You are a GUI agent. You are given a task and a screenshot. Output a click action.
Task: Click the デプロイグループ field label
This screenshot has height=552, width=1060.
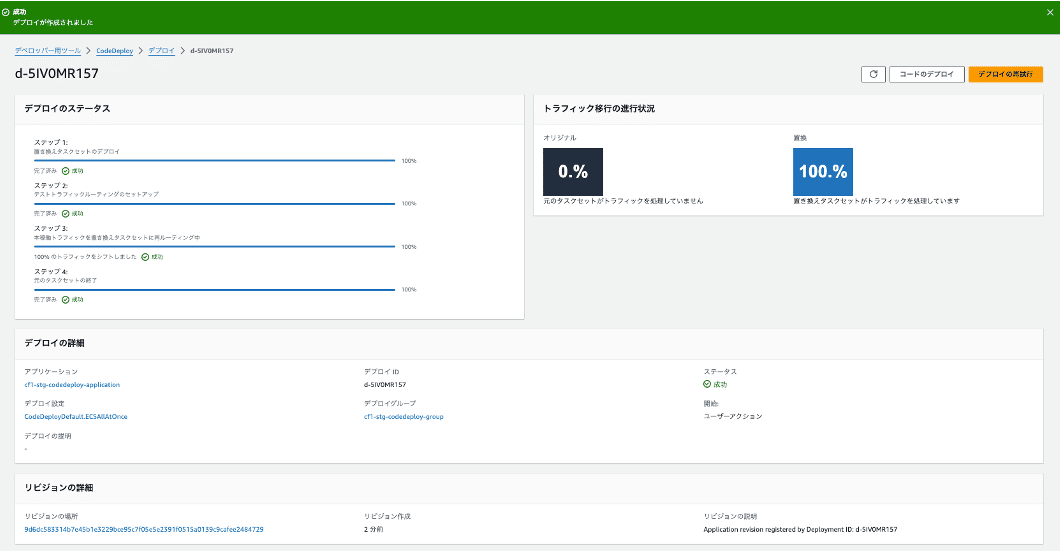point(389,403)
